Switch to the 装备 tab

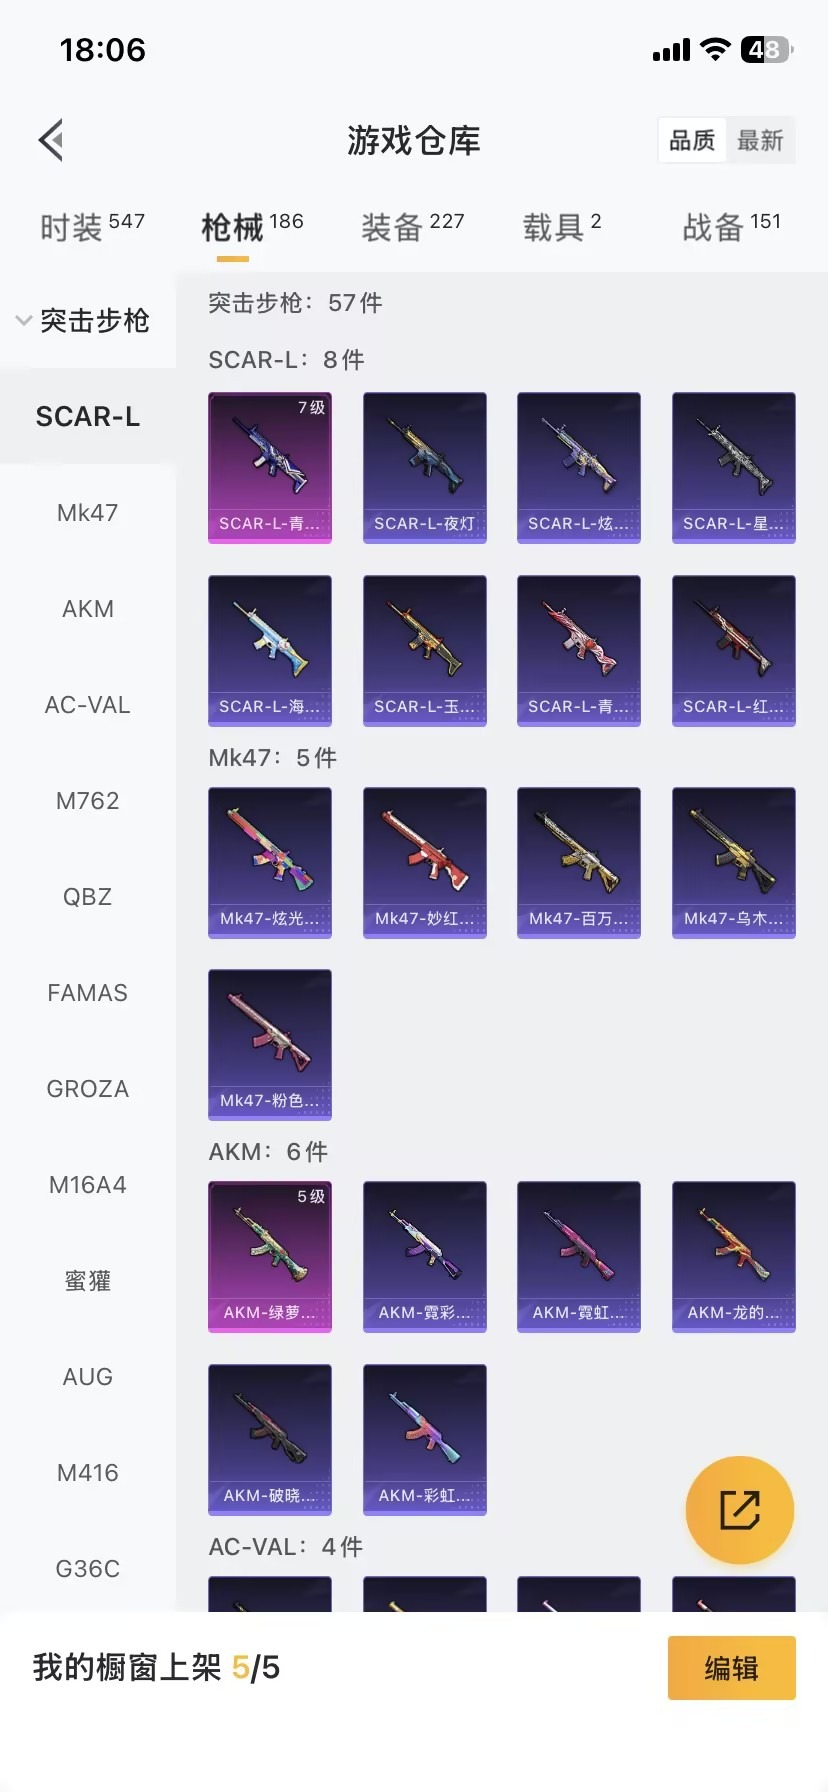pos(413,227)
